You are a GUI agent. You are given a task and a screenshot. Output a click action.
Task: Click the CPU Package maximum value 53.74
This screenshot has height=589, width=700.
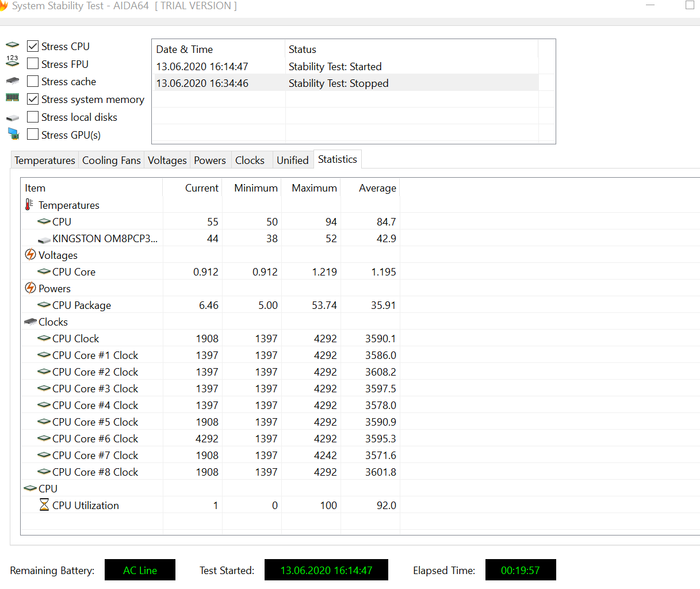pyautogui.click(x=324, y=305)
